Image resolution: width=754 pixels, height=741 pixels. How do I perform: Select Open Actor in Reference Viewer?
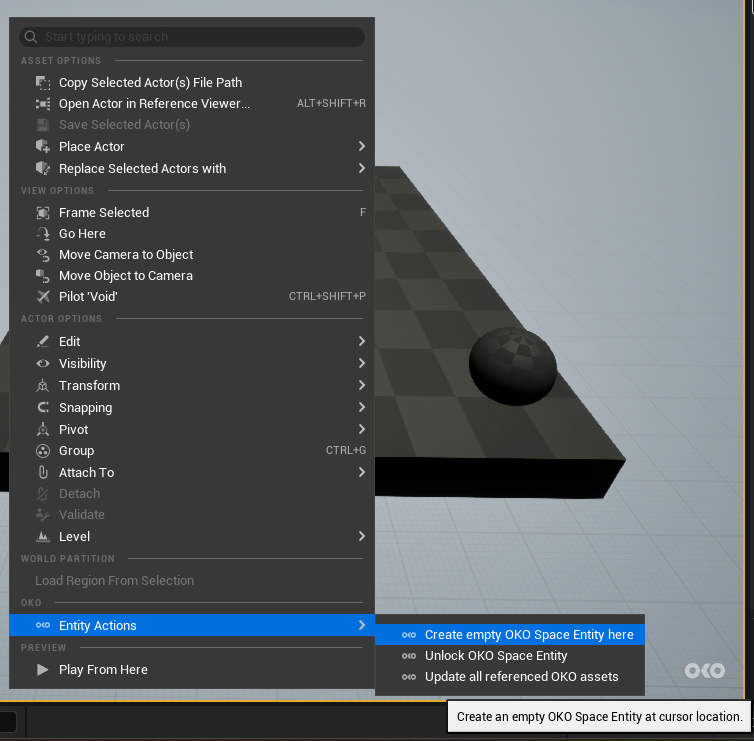pyautogui.click(x=192, y=104)
